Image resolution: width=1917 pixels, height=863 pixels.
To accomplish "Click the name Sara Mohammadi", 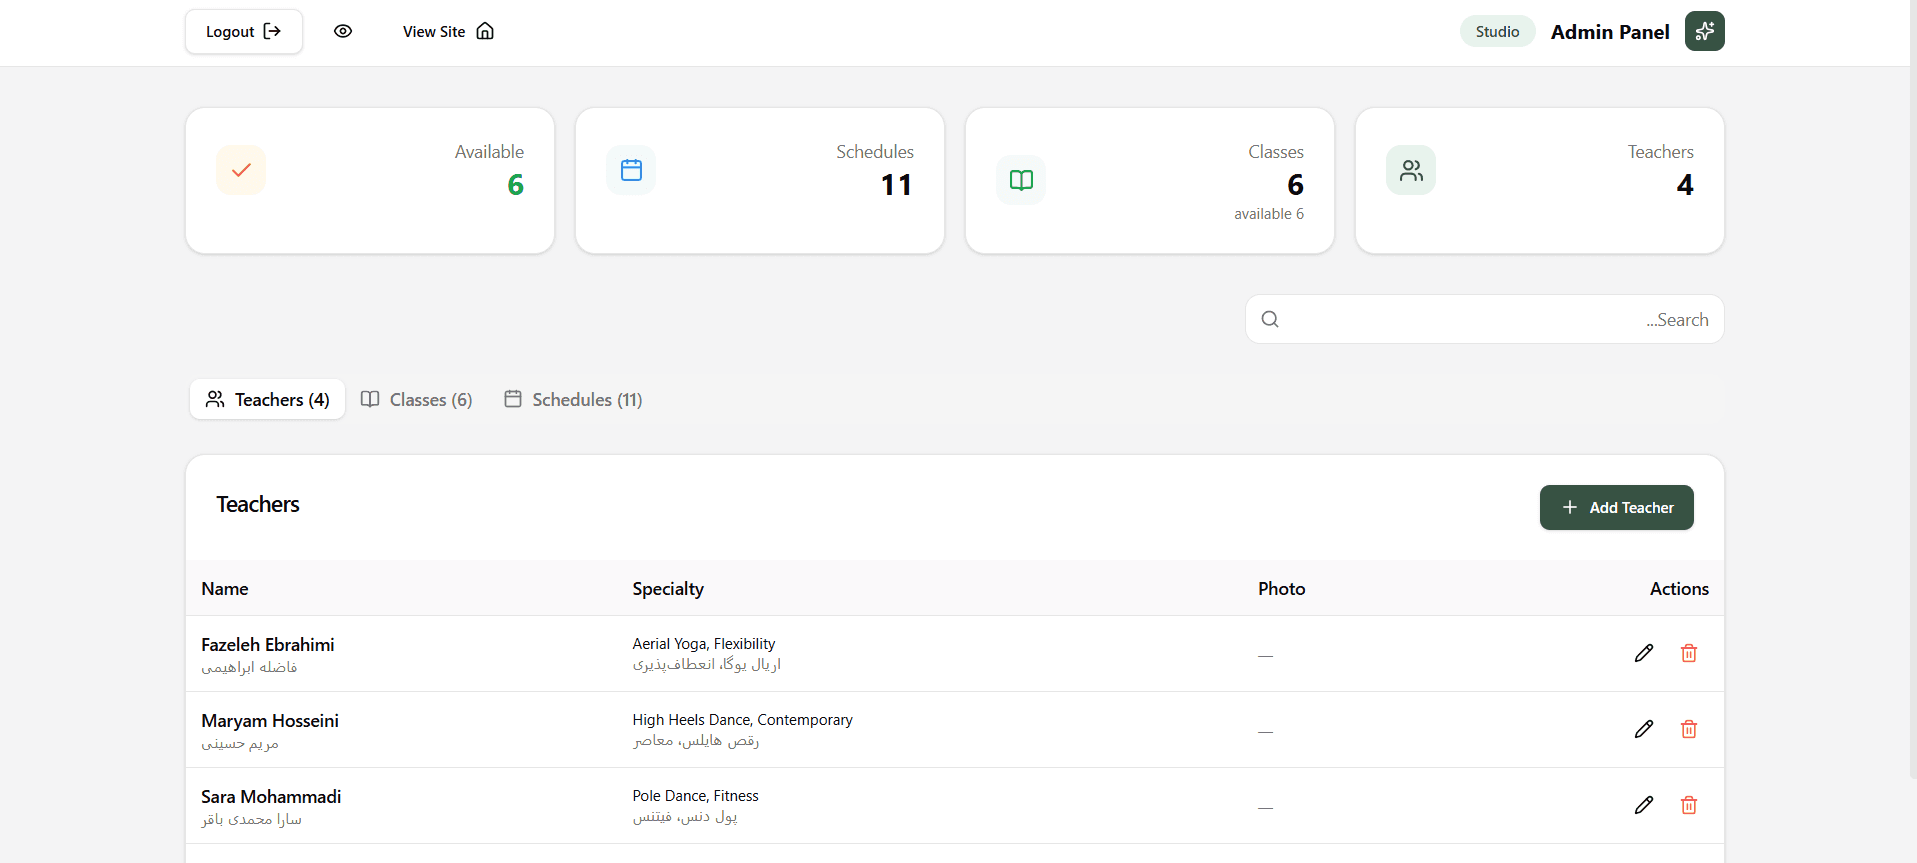I will 271,797.
